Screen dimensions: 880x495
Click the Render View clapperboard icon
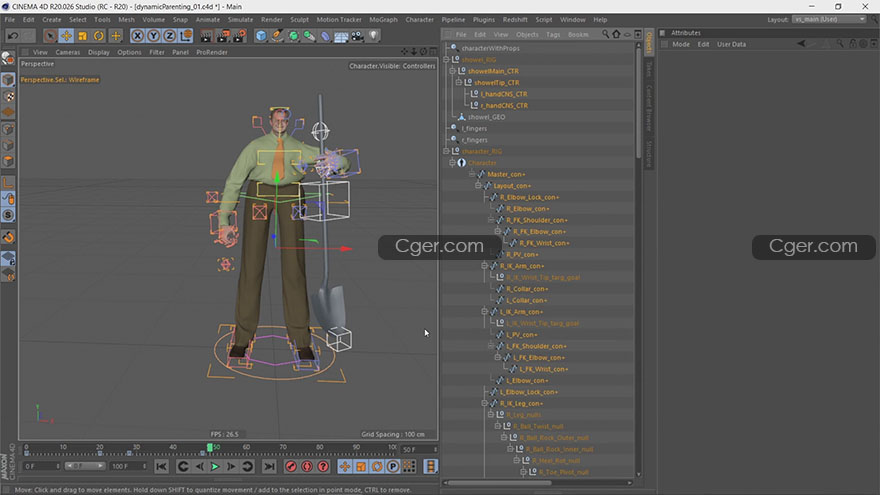click(x=207, y=36)
